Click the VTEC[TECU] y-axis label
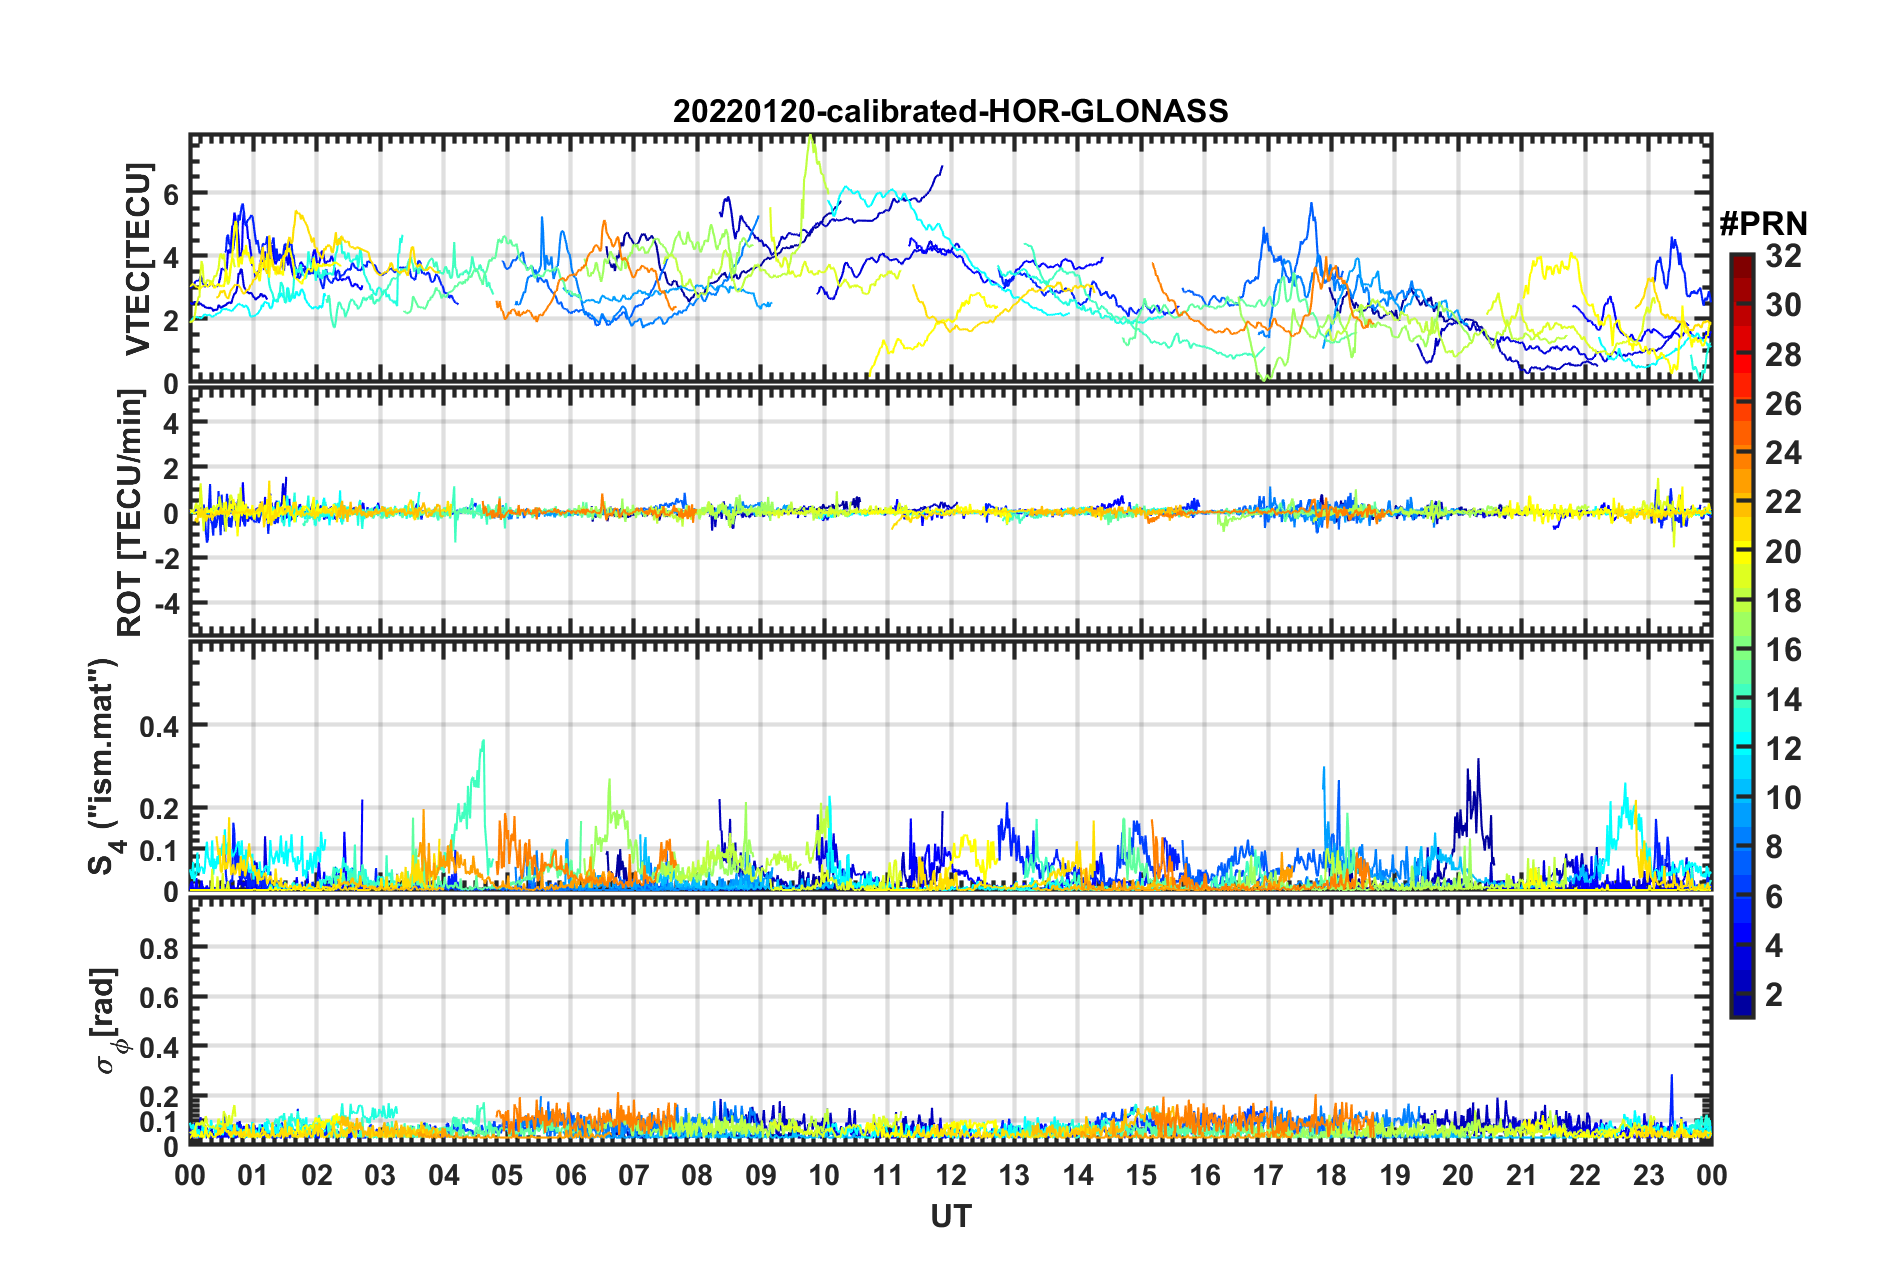1902x1272 pixels. 138,258
